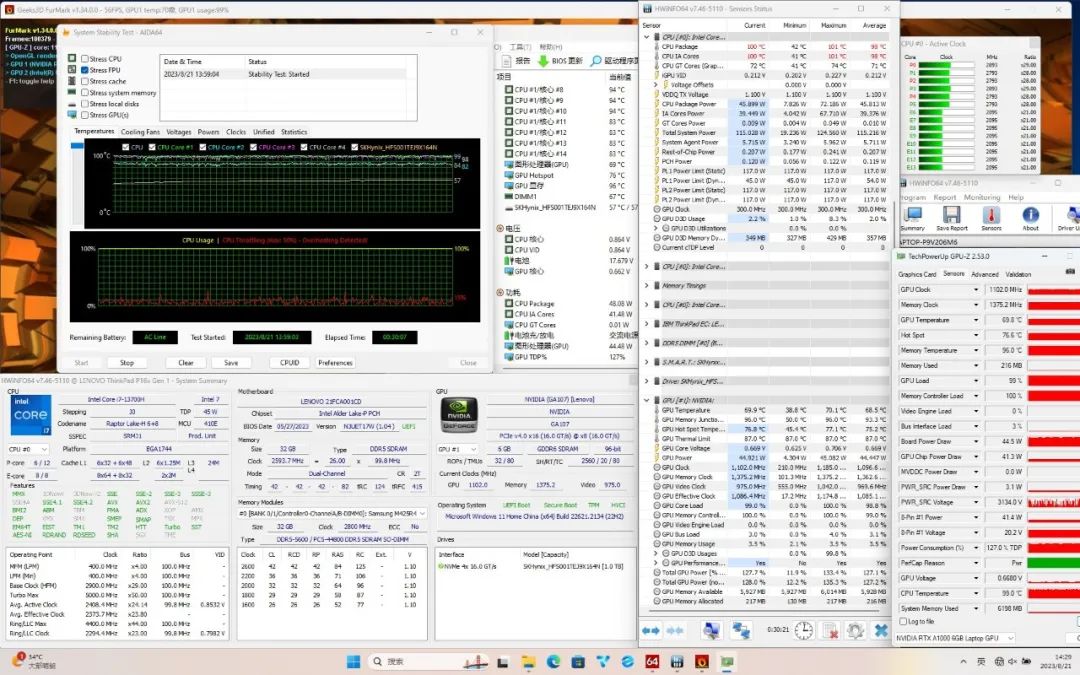Image resolution: width=1080 pixels, height=675 pixels.
Task: Click the Clear button in System Stability Test
Action: tap(186, 362)
